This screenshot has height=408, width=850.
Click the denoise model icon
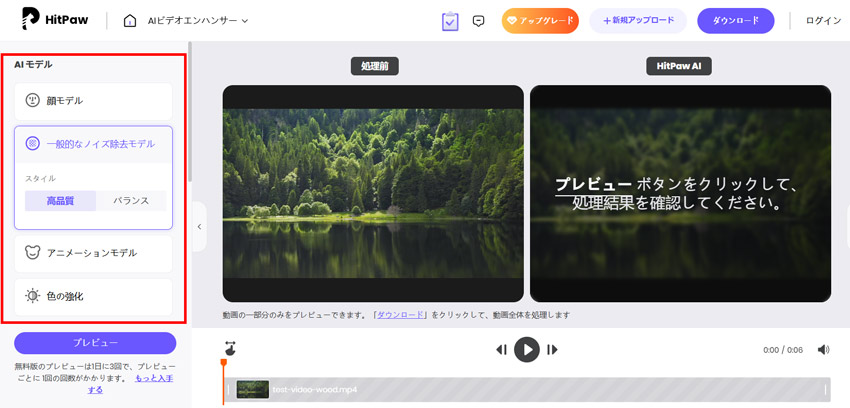(33, 144)
